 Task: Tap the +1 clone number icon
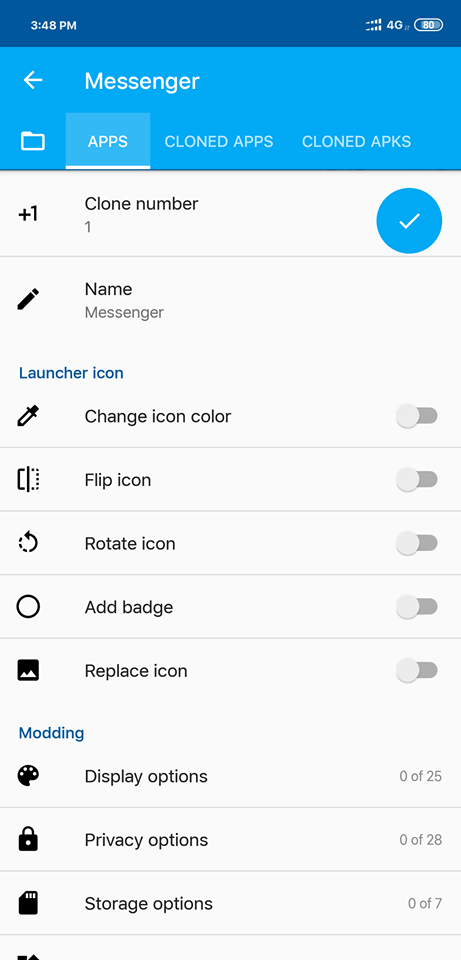[28, 214]
